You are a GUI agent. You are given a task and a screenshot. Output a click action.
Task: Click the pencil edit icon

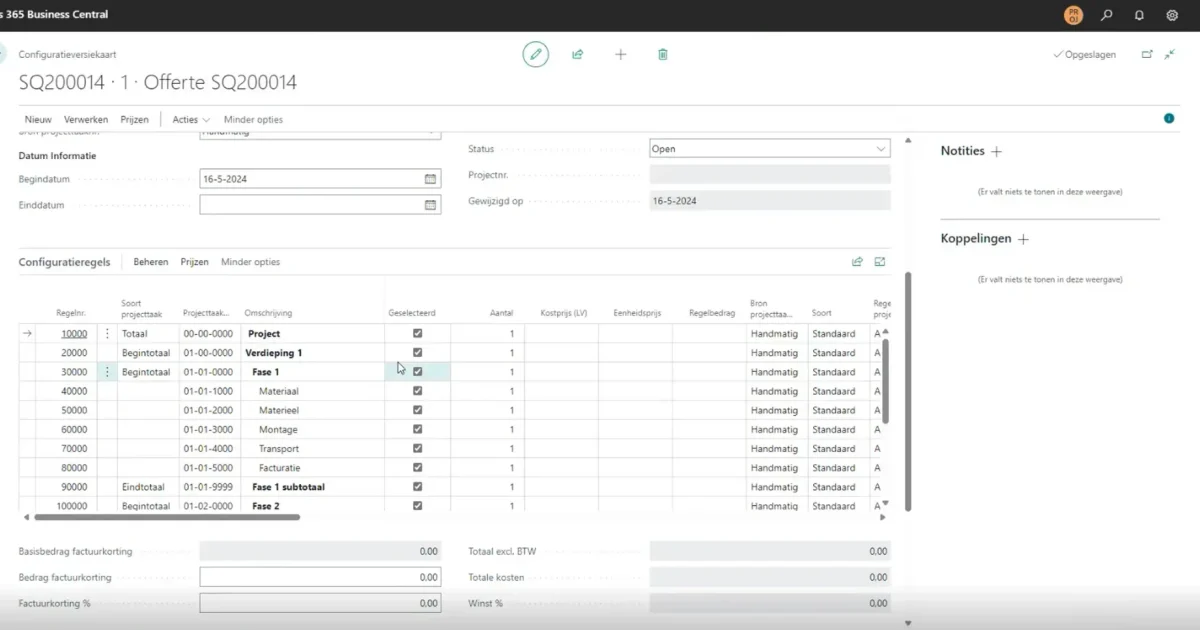(x=536, y=55)
